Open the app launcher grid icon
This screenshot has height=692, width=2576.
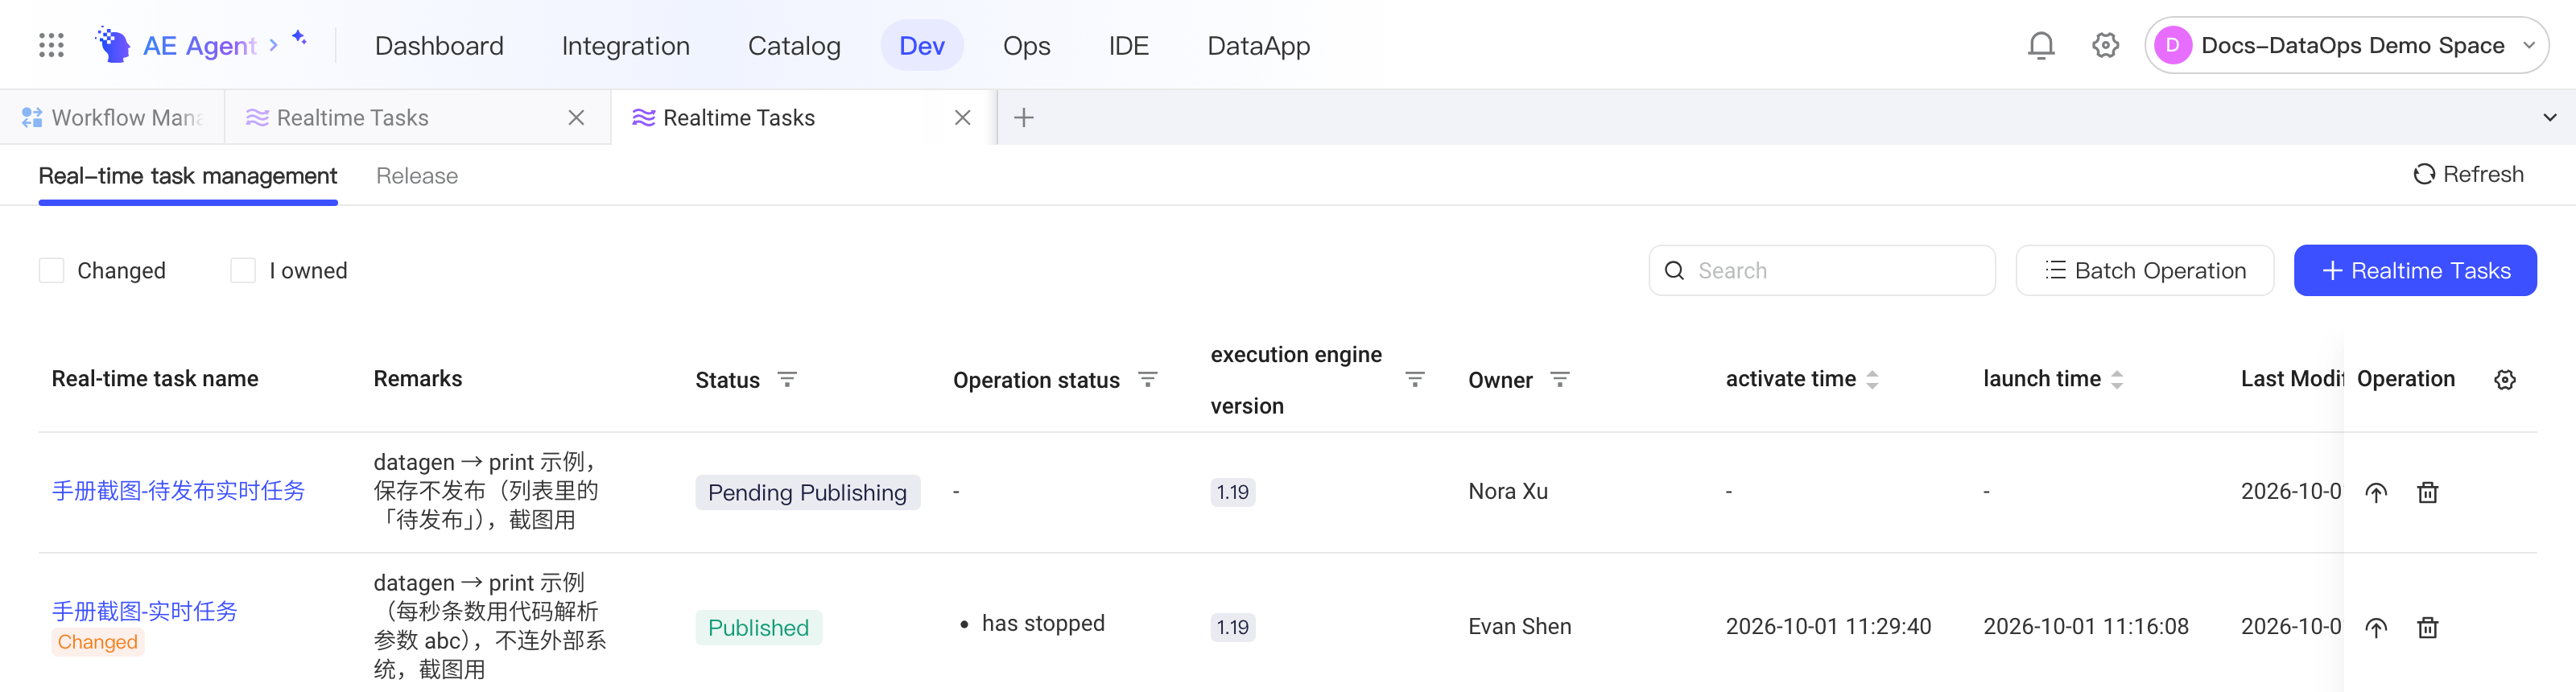tap(51, 45)
